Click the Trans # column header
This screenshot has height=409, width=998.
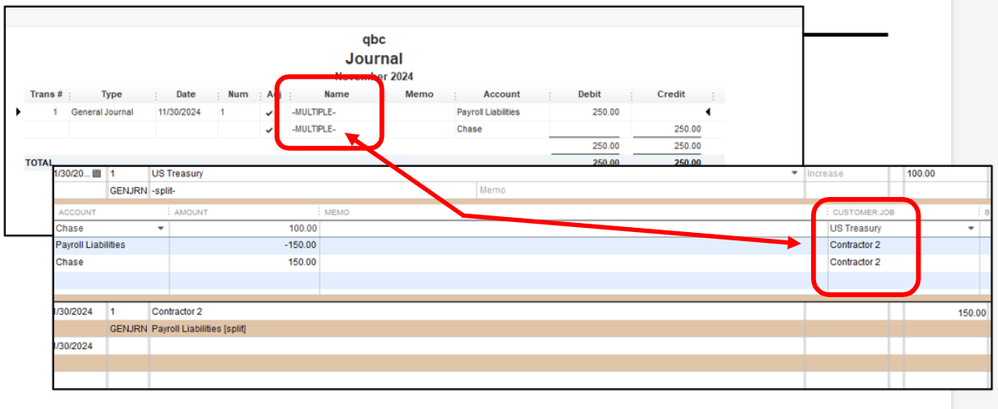tap(46, 94)
